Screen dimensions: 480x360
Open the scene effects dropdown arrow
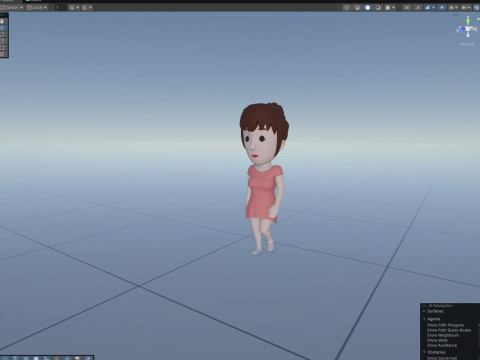(x=434, y=7)
